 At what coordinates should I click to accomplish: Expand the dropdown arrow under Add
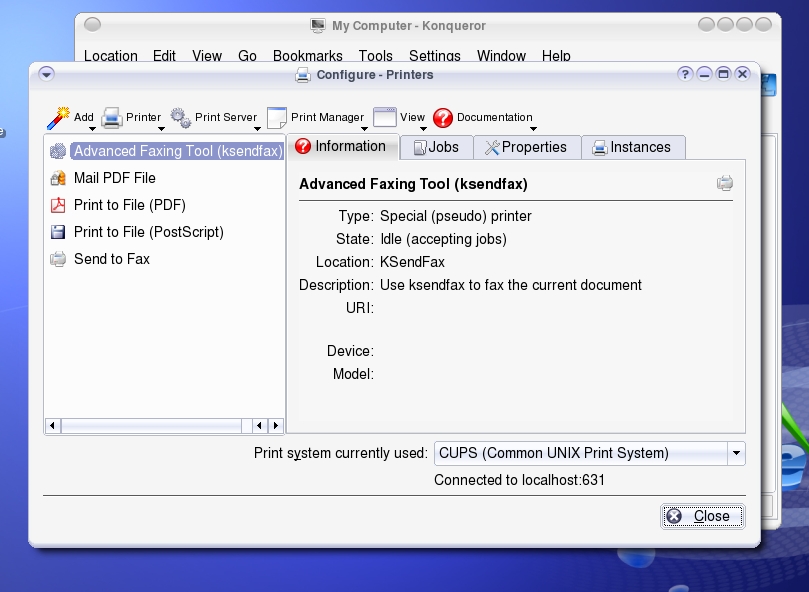point(92,129)
